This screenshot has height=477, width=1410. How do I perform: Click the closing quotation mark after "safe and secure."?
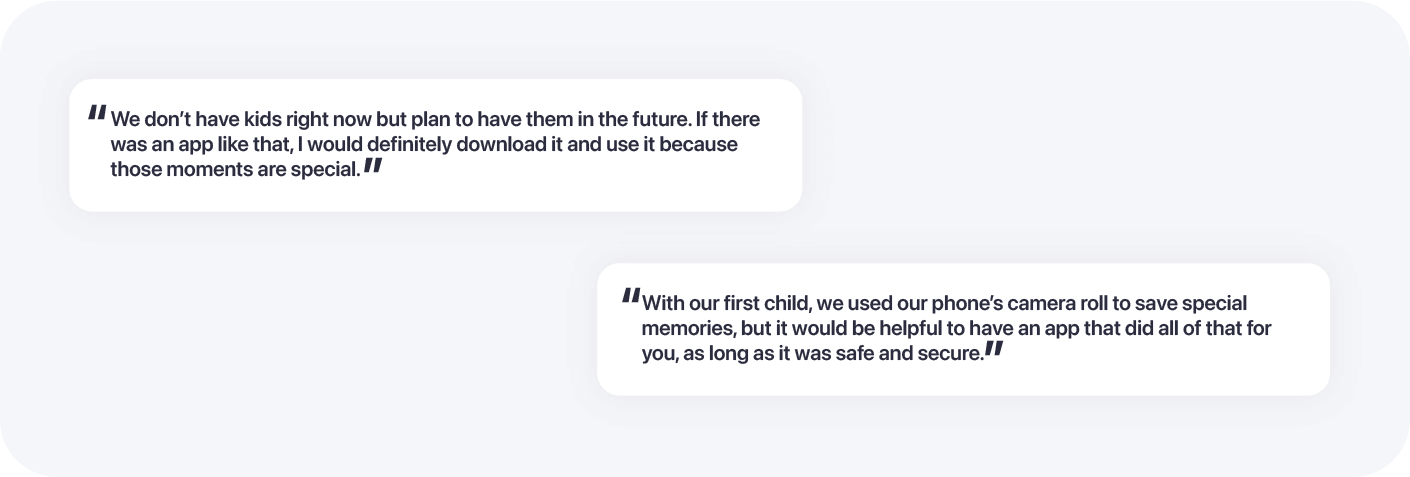pos(993,349)
